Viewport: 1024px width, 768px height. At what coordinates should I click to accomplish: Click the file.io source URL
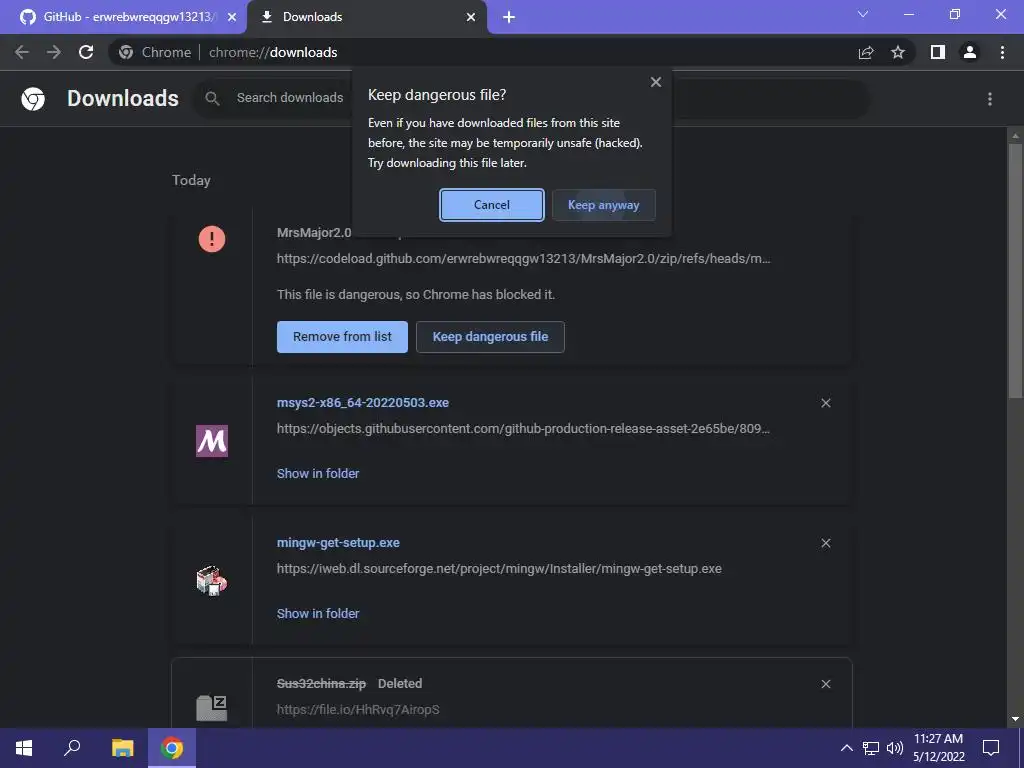pos(358,710)
